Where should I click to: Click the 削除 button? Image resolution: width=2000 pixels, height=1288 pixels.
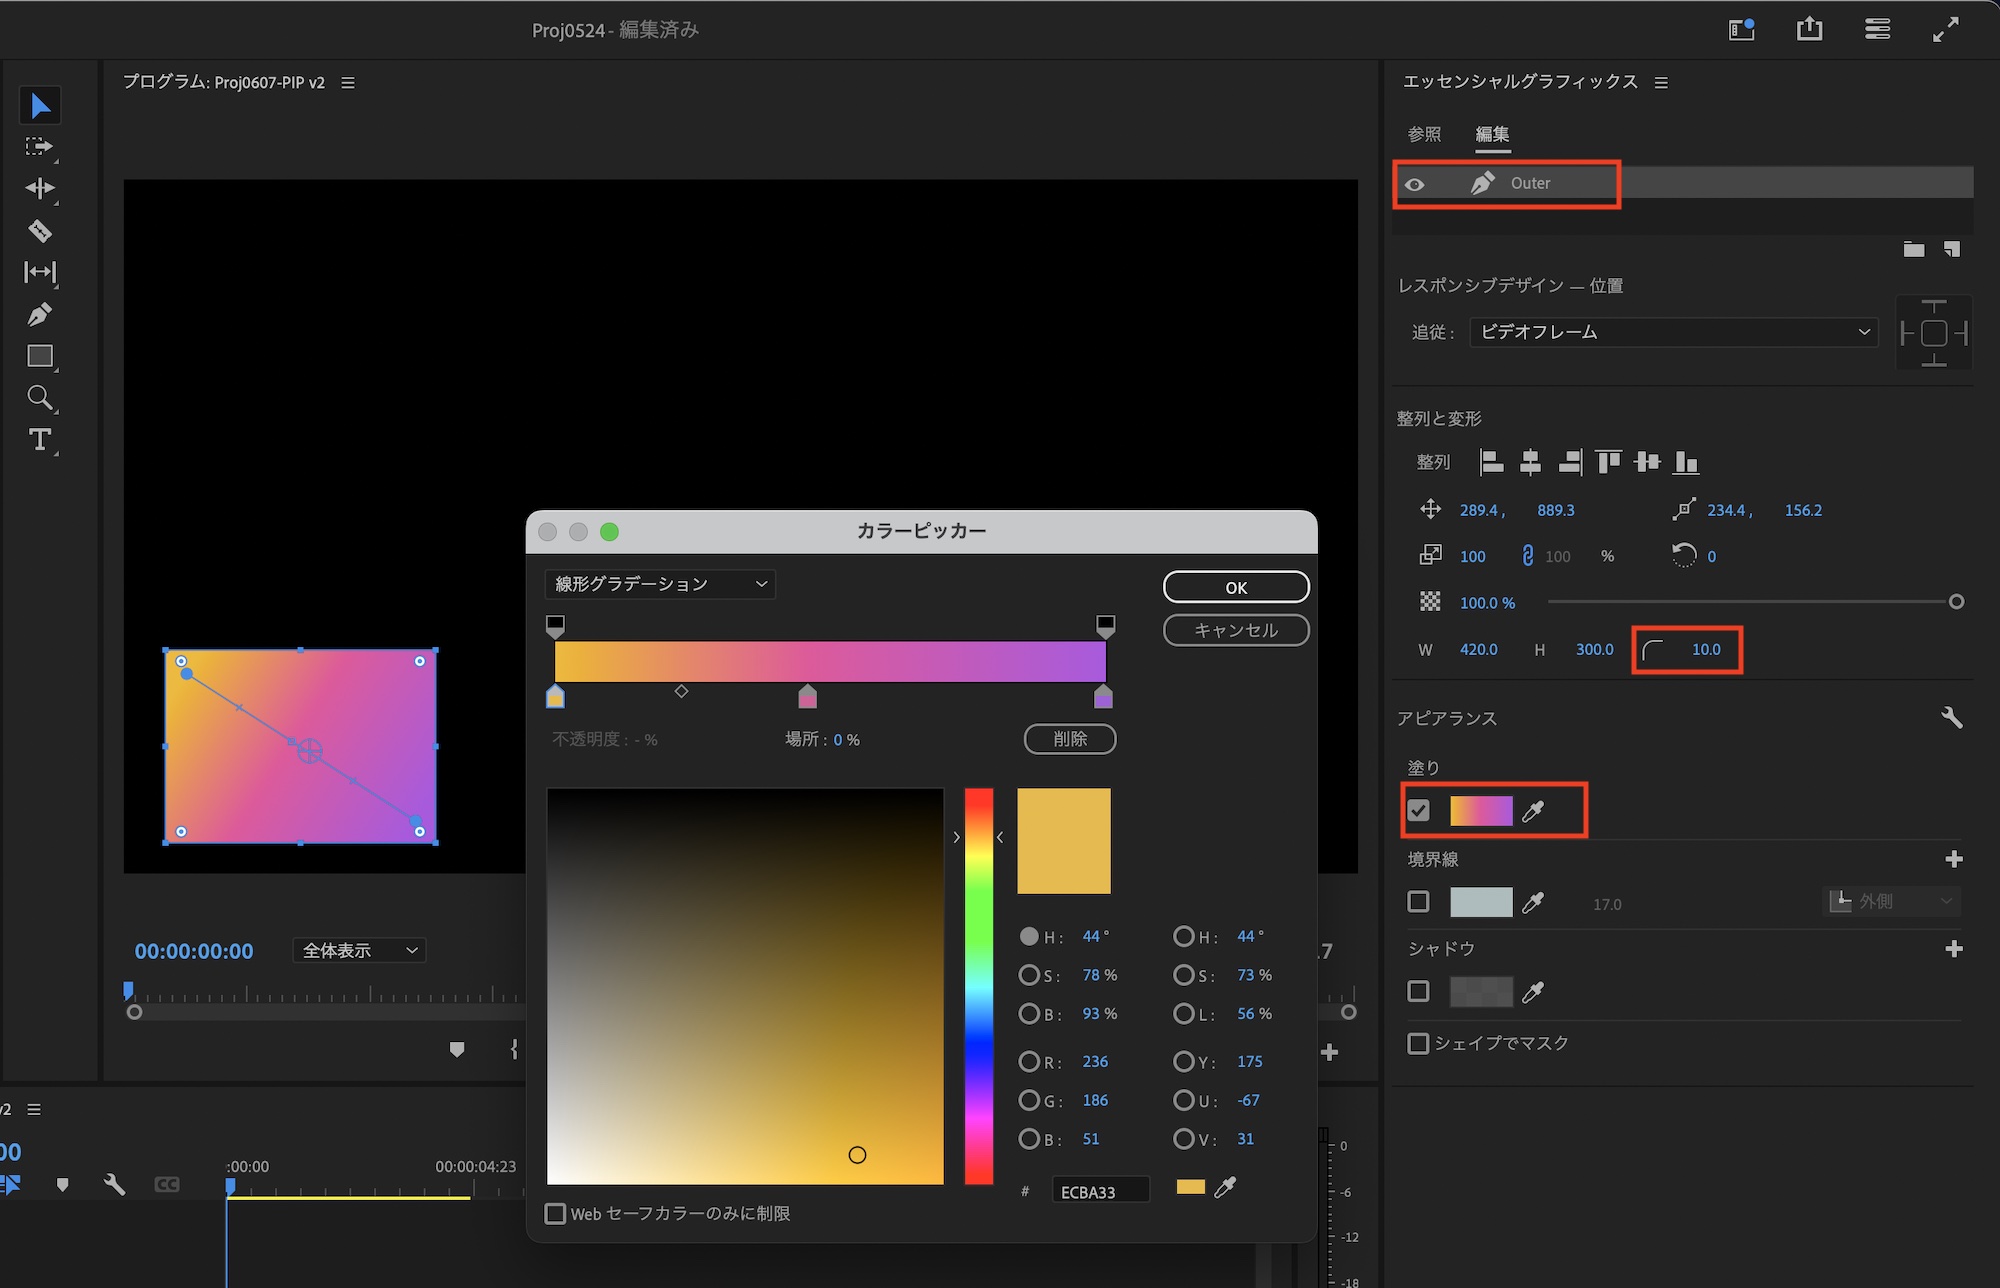pyautogui.click(x=1069, y=739)
